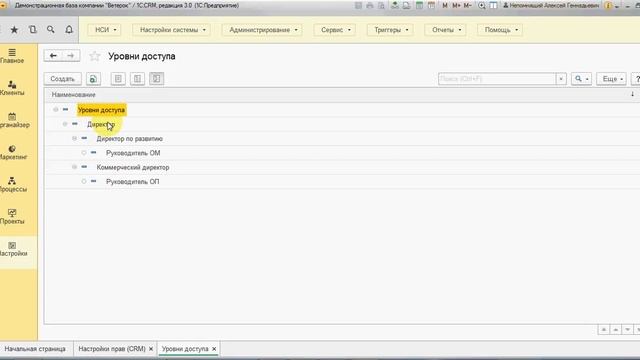Go forward with the right arrow button
The width and height of the screenshot is (640, 360).
[x=71, y=56]
